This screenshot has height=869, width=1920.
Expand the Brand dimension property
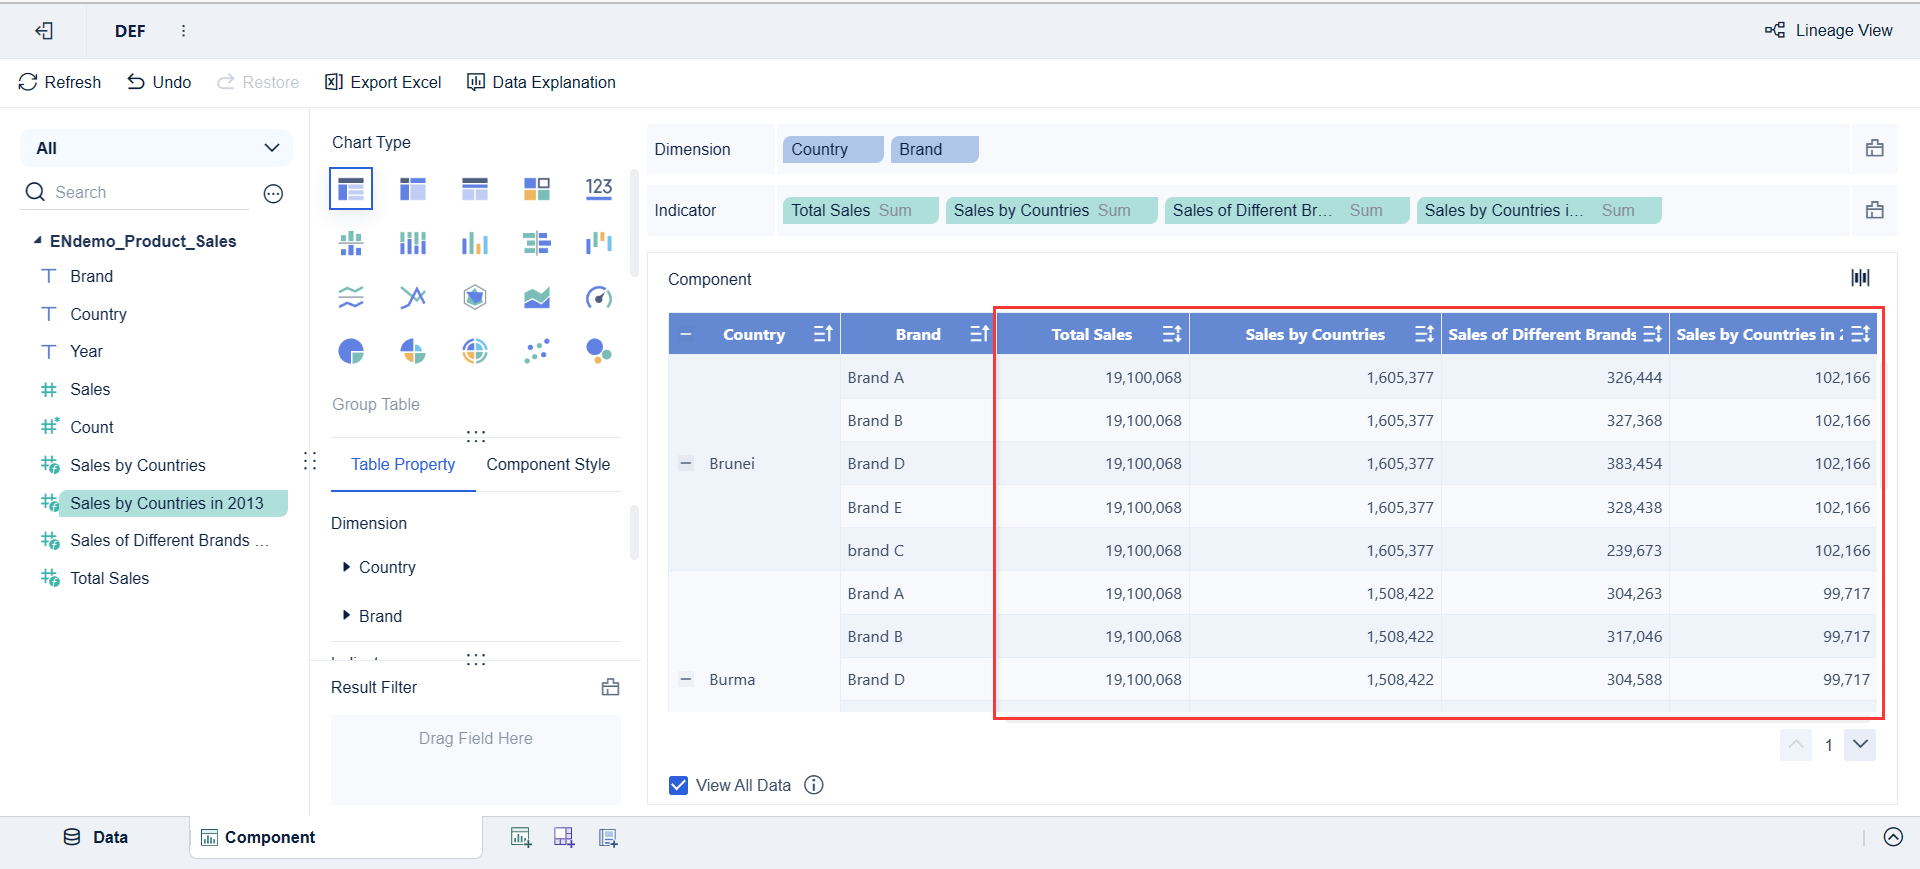346,616
